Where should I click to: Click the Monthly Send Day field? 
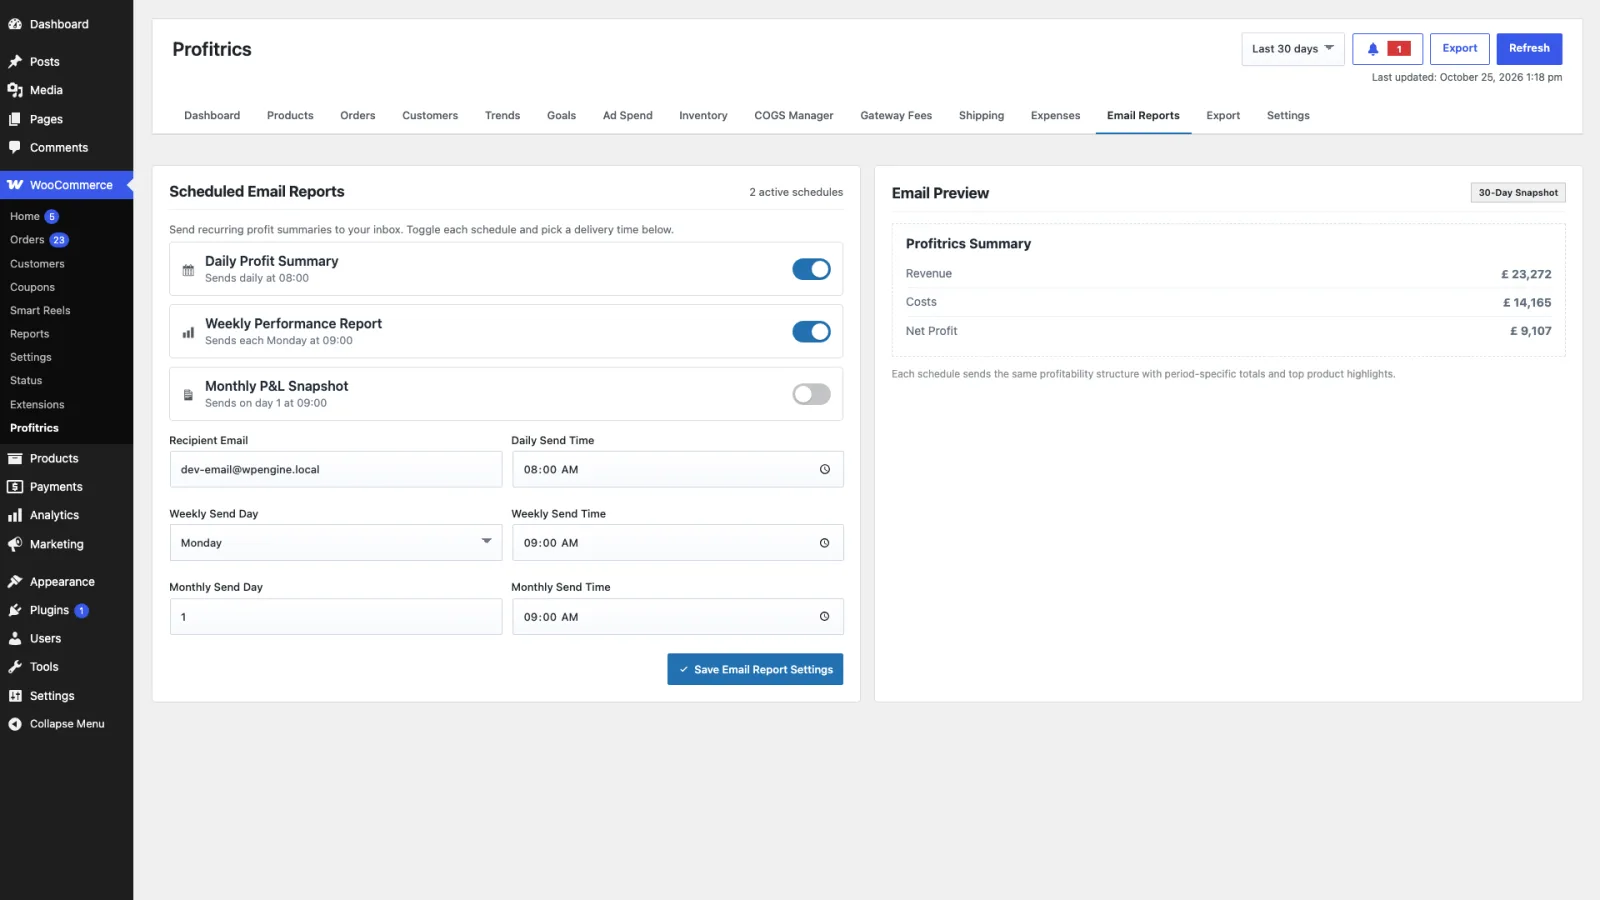336,617
